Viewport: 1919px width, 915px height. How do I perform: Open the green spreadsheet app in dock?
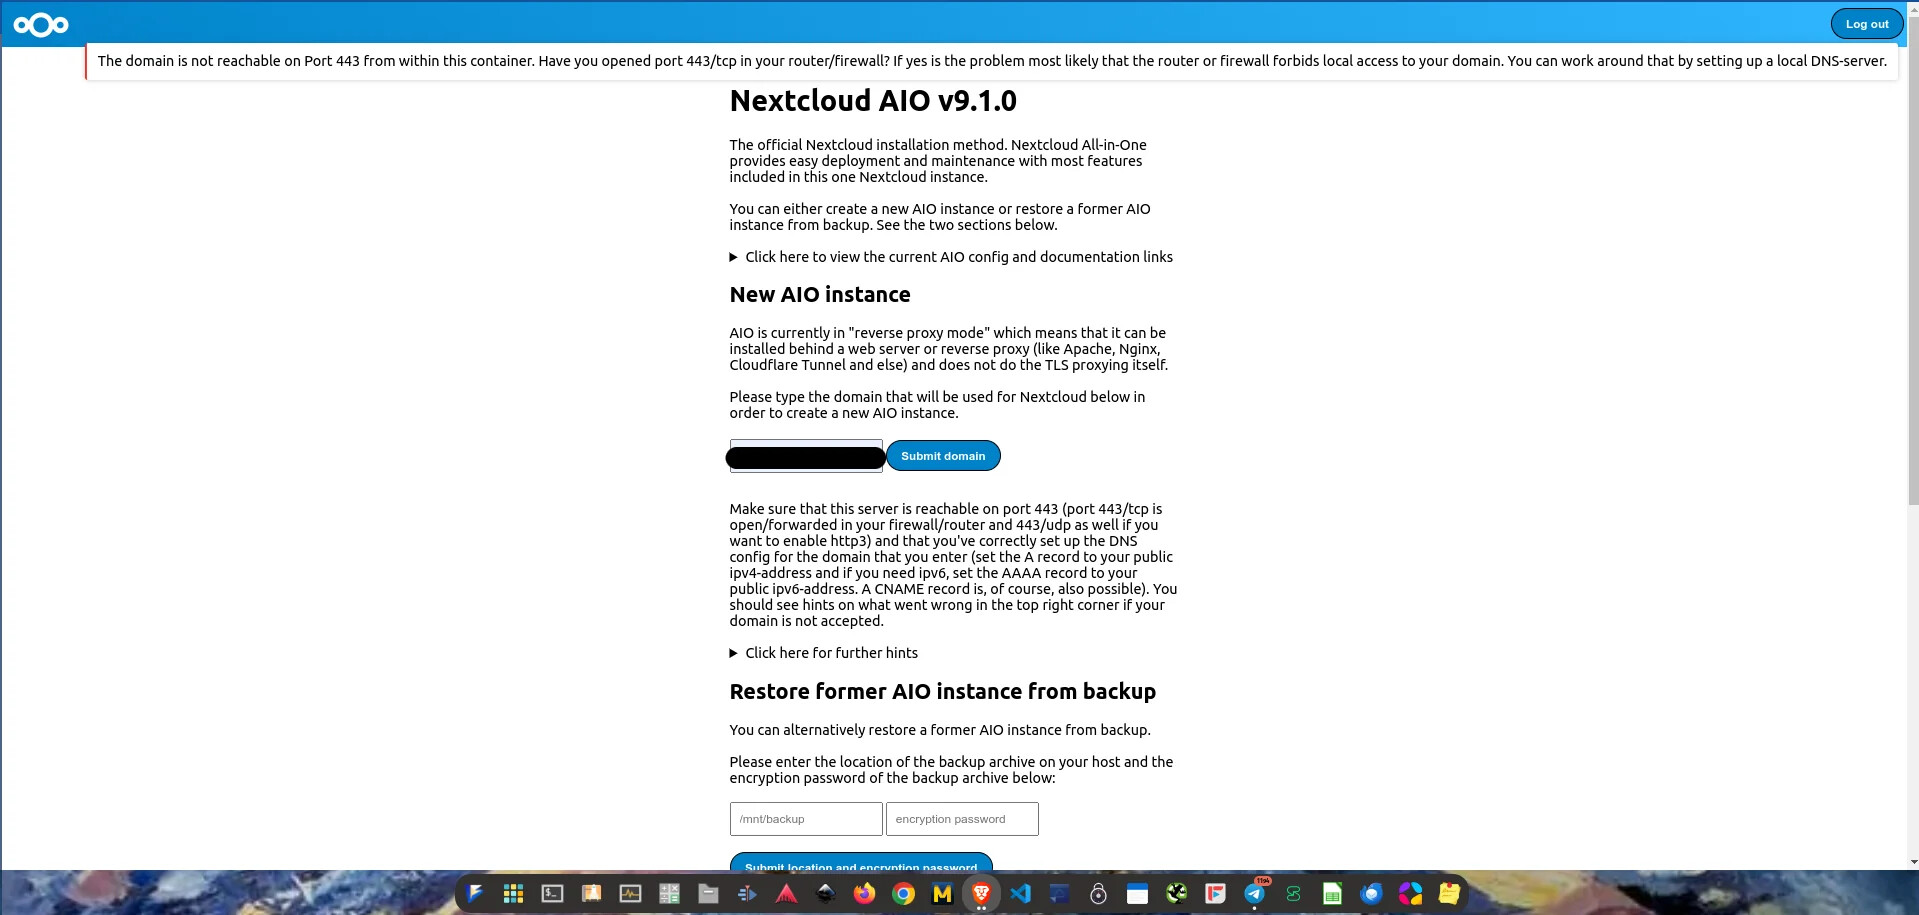1332,893
